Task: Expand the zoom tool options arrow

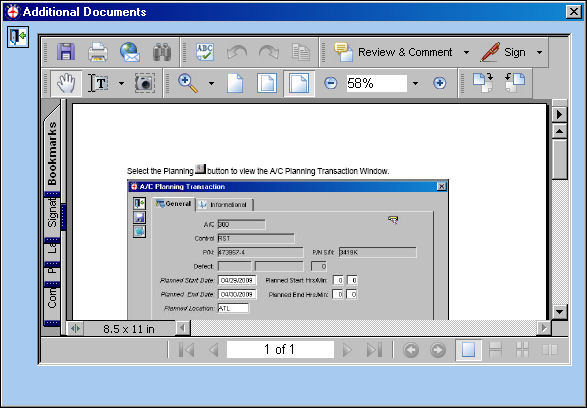Action: [212, 83]
